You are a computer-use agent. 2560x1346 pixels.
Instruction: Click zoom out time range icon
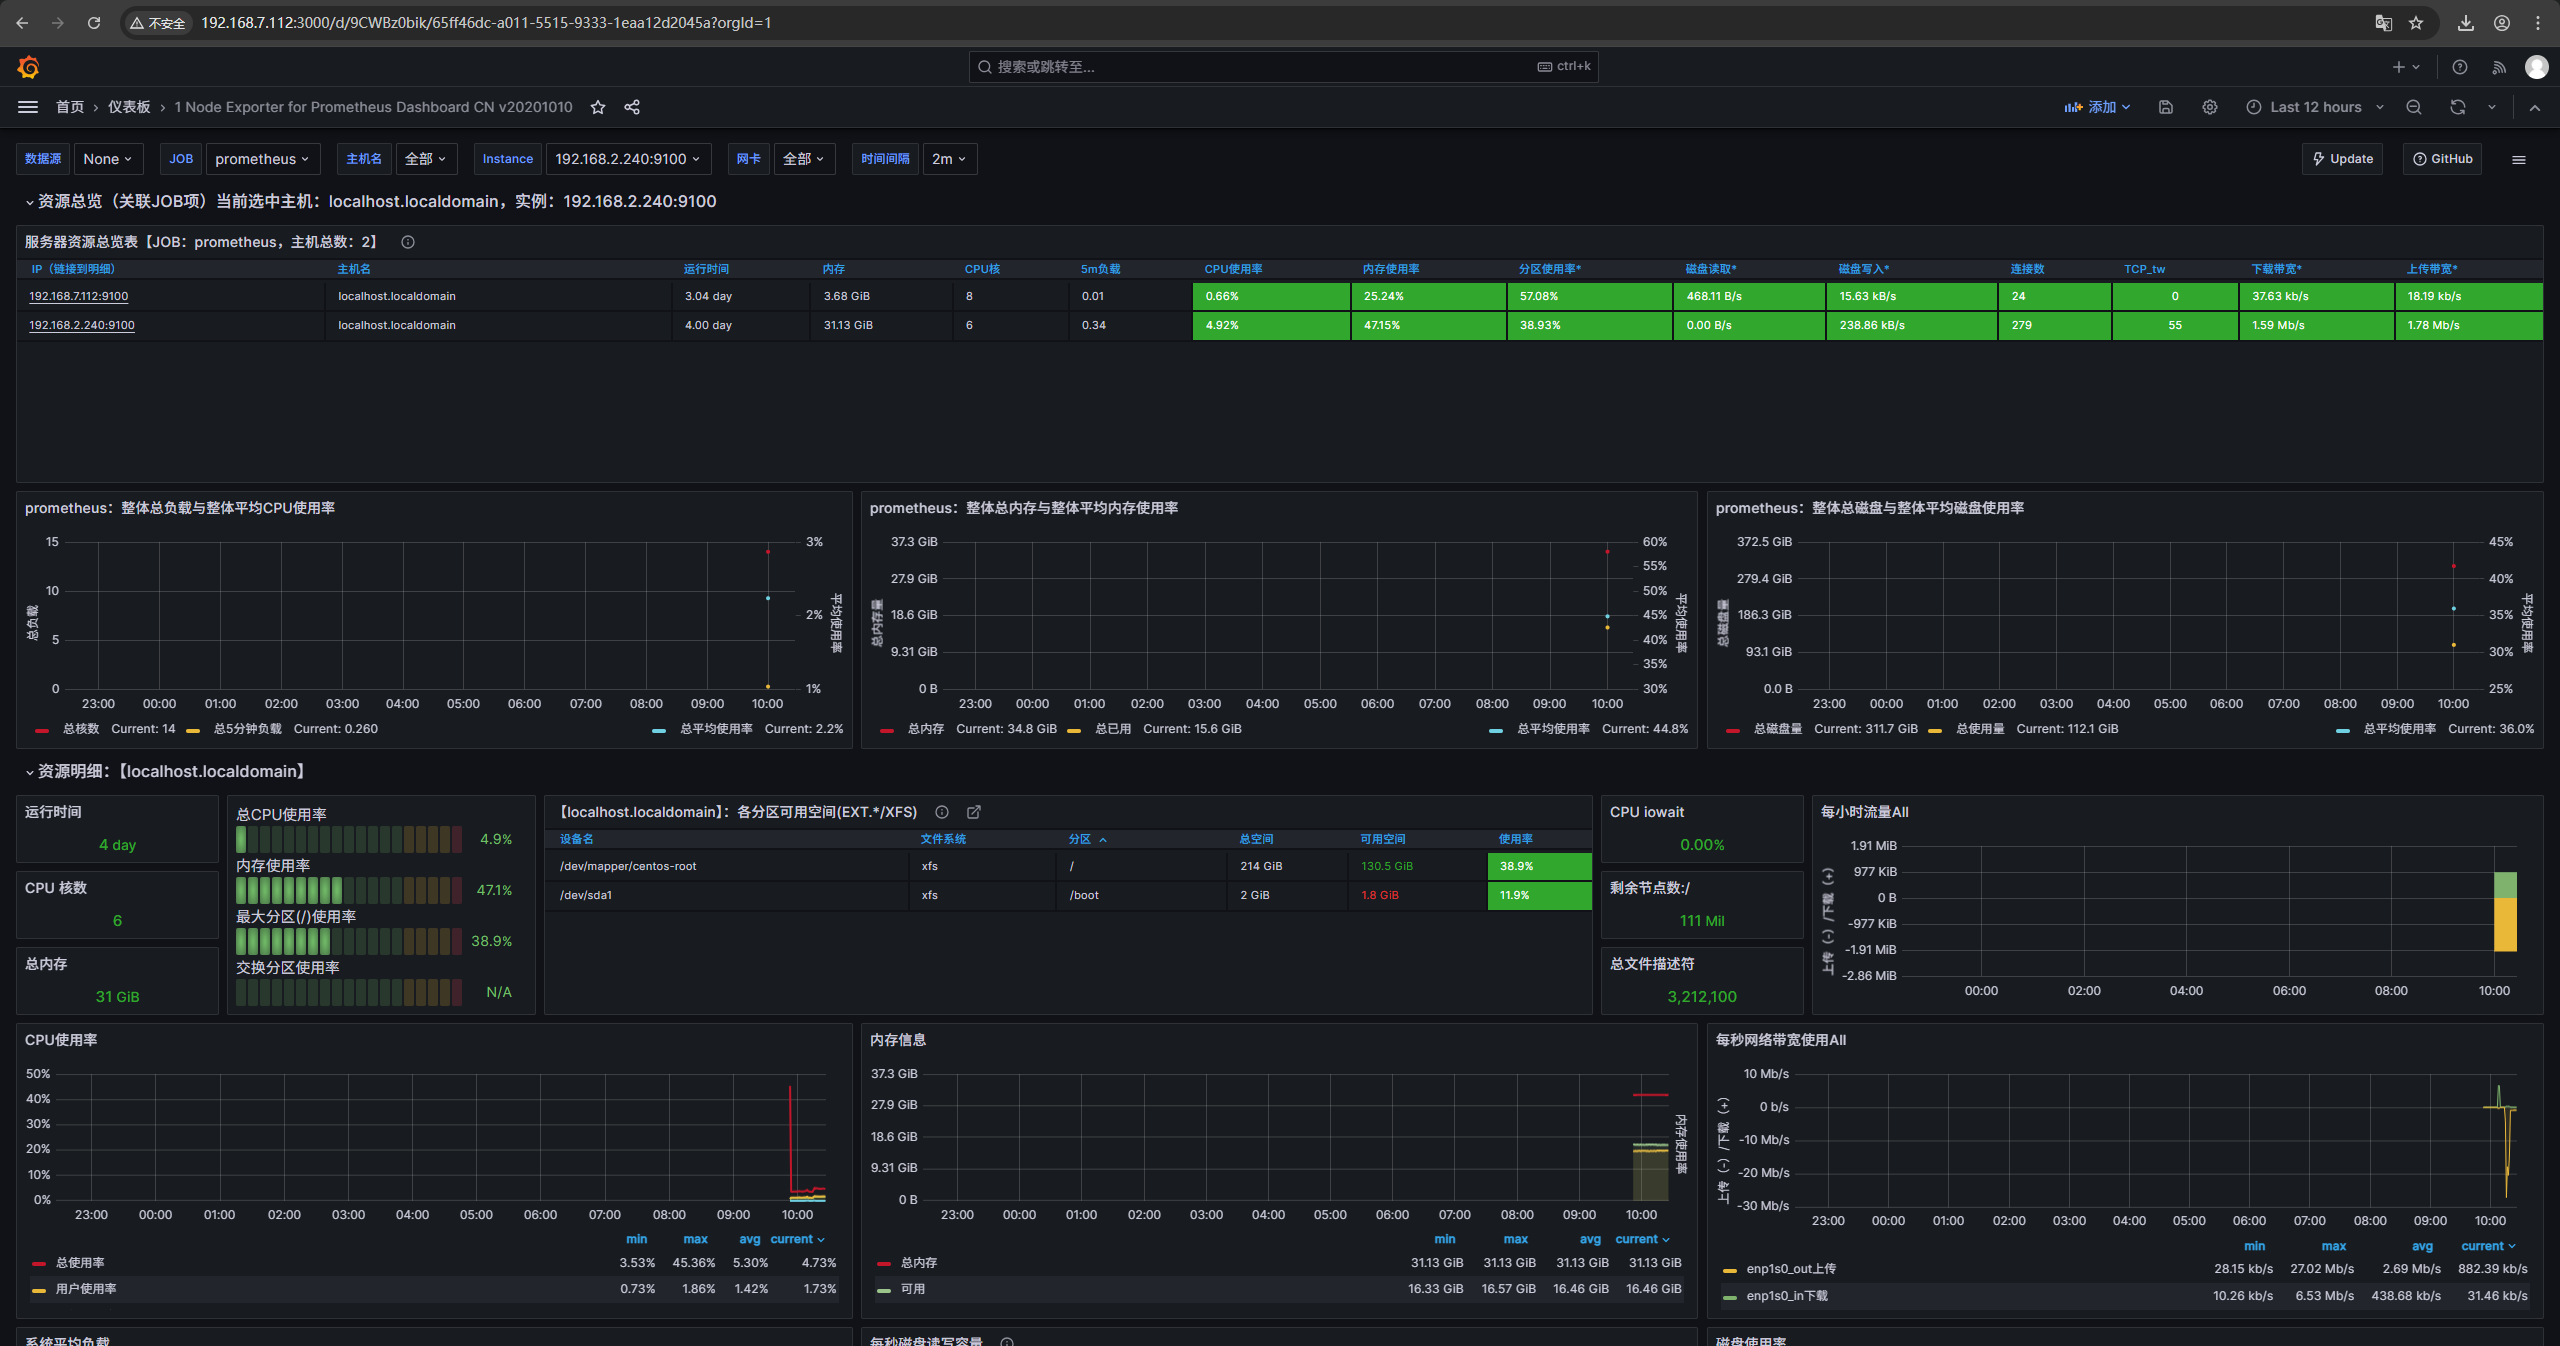(x=2414, y=107)
